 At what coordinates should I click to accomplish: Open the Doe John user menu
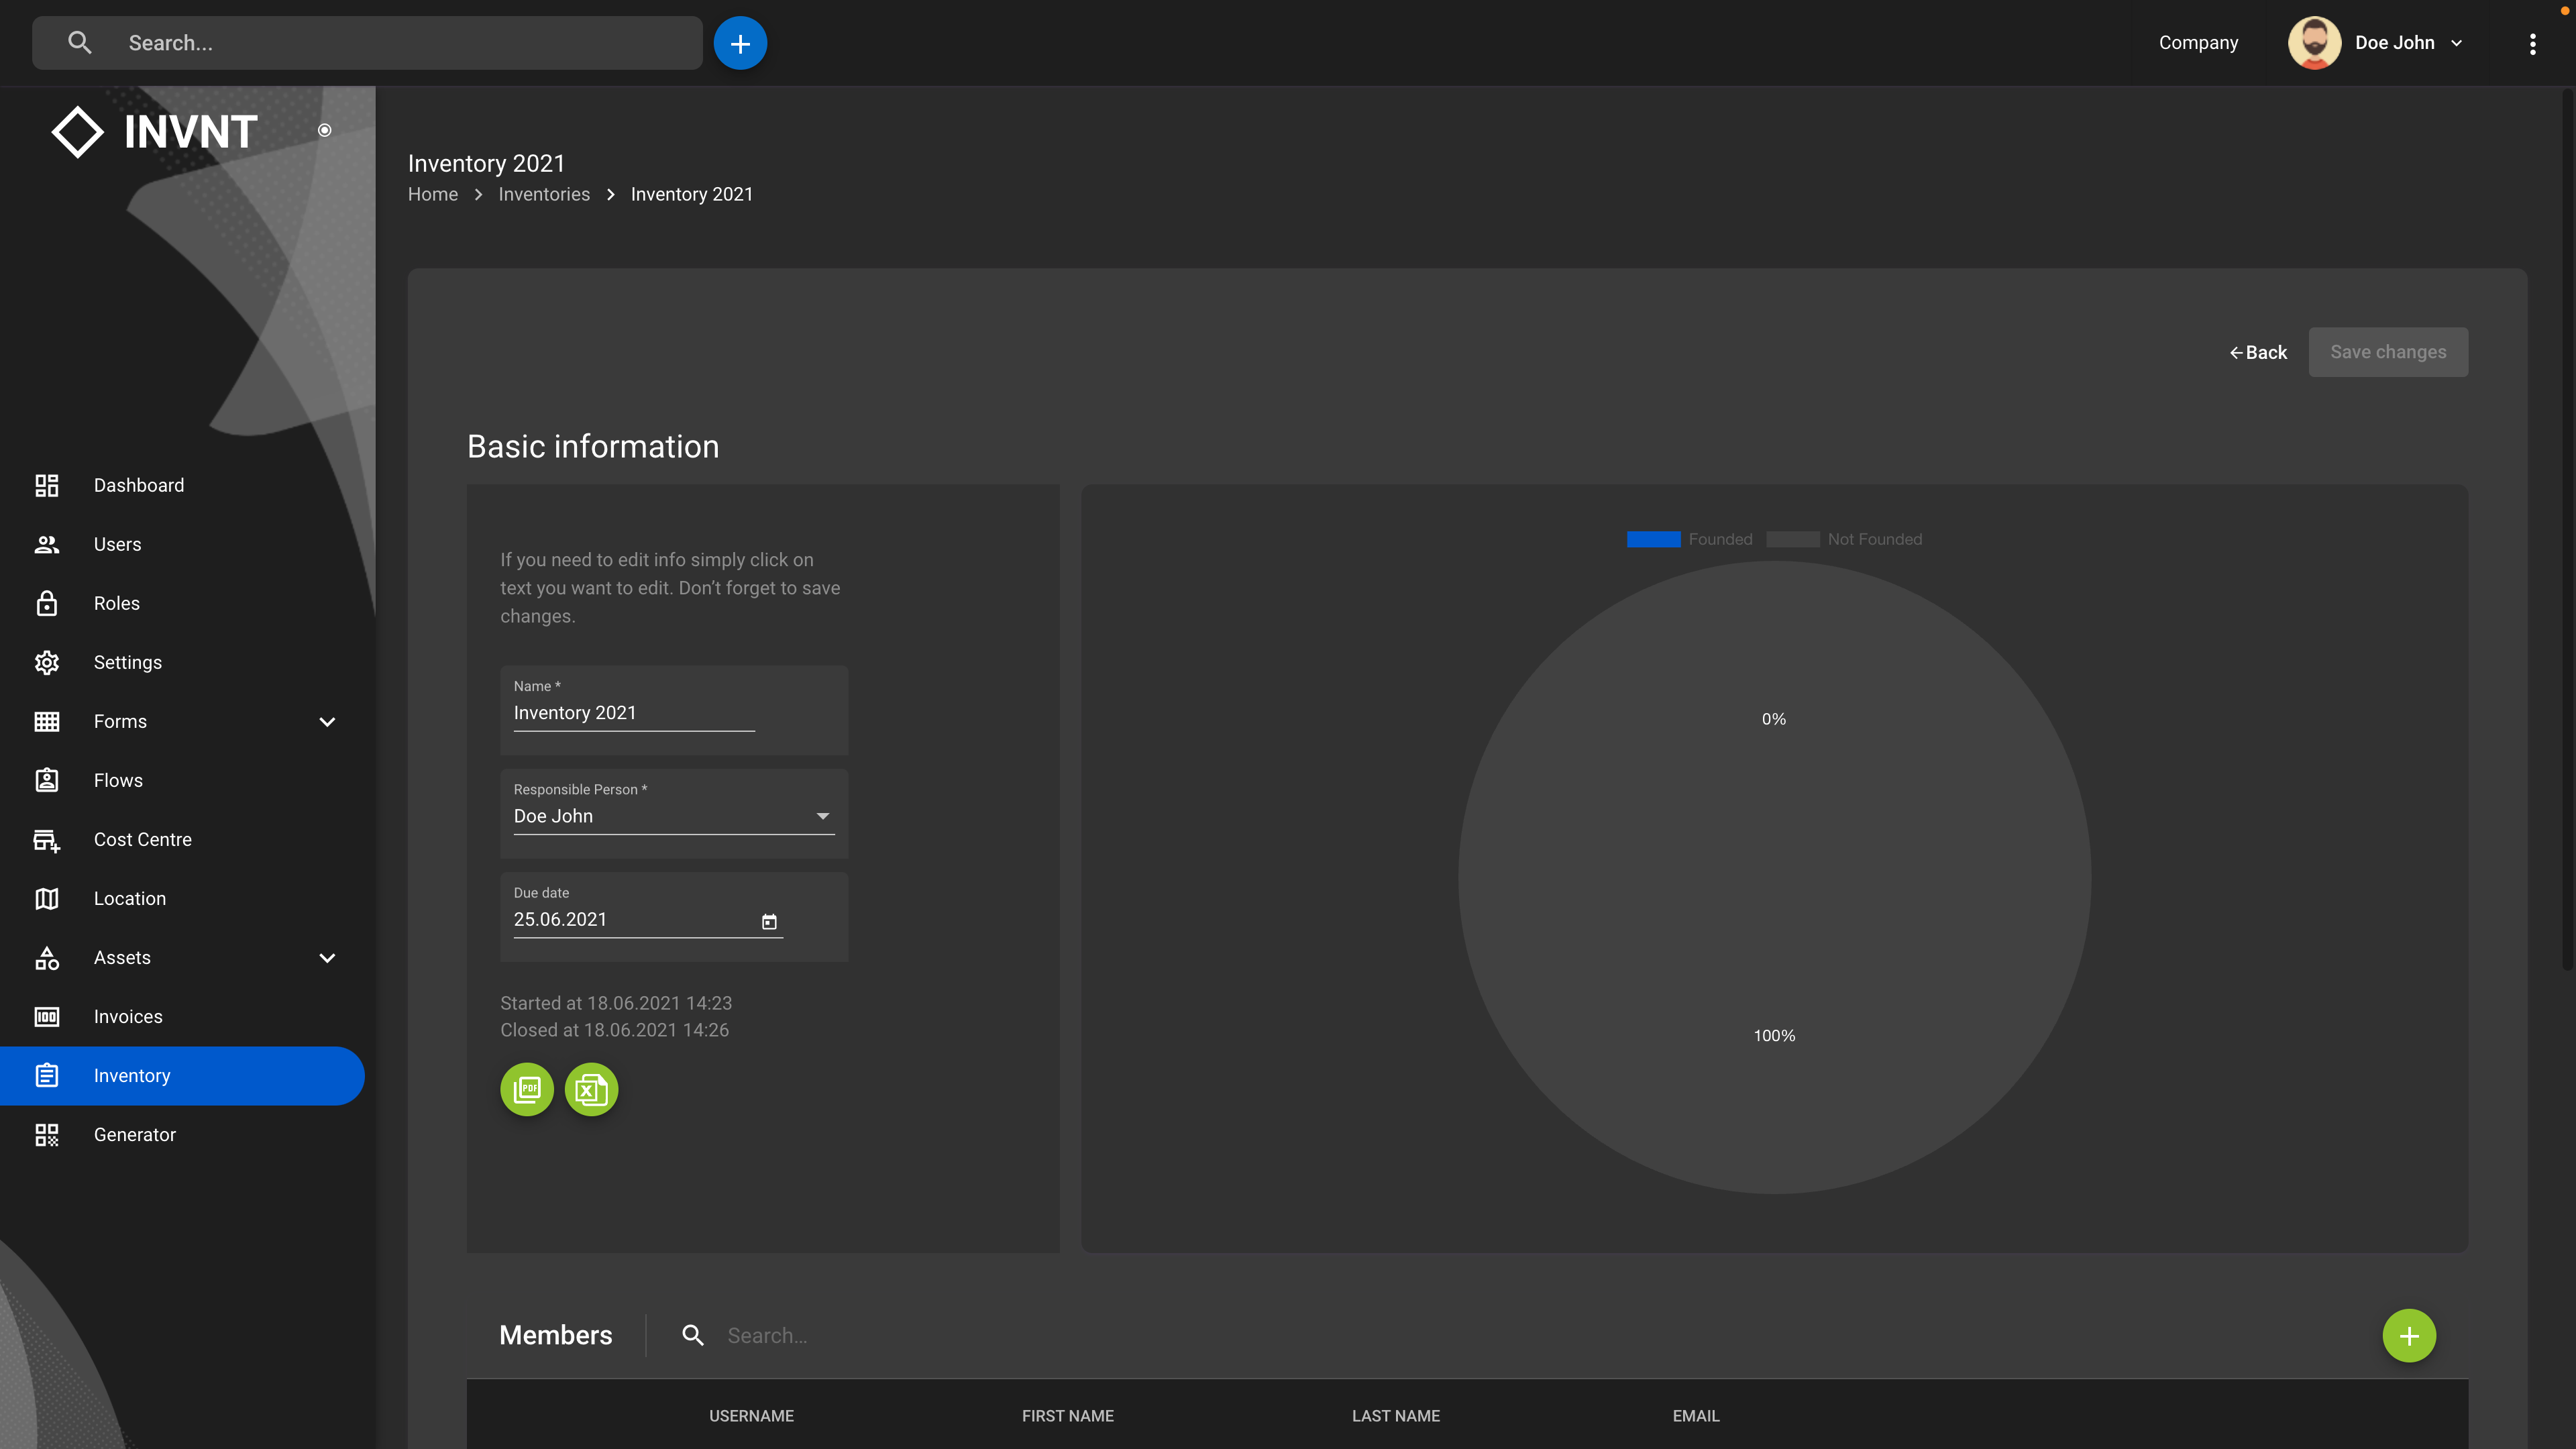click(2394, 43)
